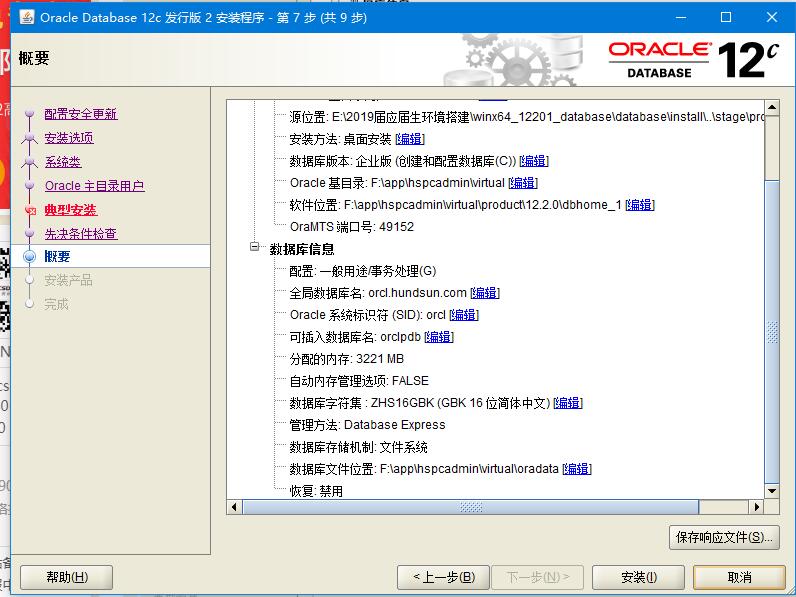Select the 自动内存管理选项: FALSE row

pyautogui.click(x=359, y=381)
